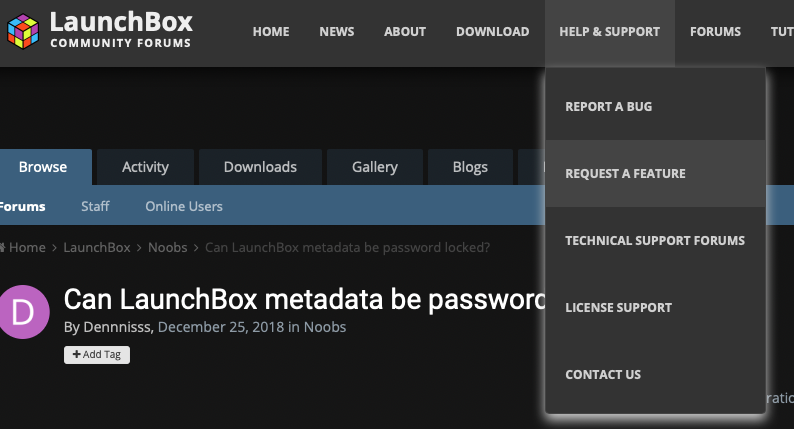The image size is (794, 429).
Task: Click the purple D user avatar
Action: click(23, 312)
